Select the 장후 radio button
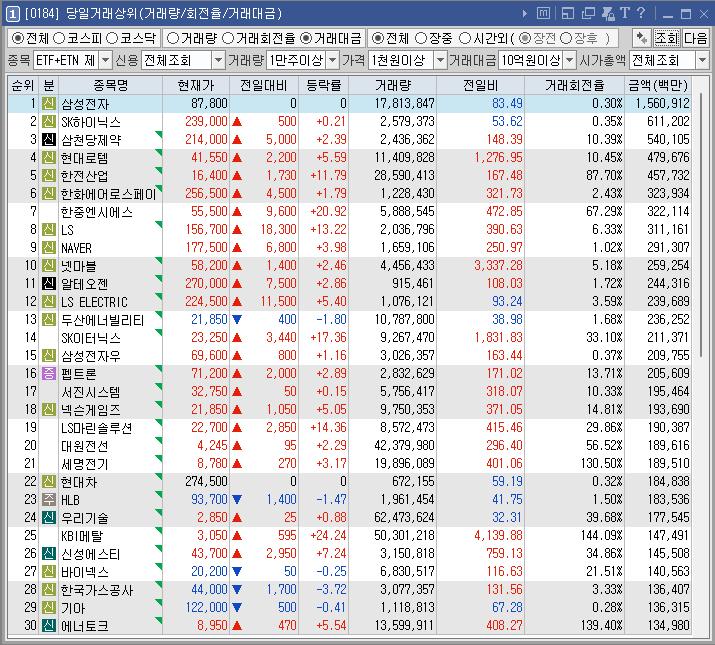Viewport: 715px width, 645px height. coord(566,38)
